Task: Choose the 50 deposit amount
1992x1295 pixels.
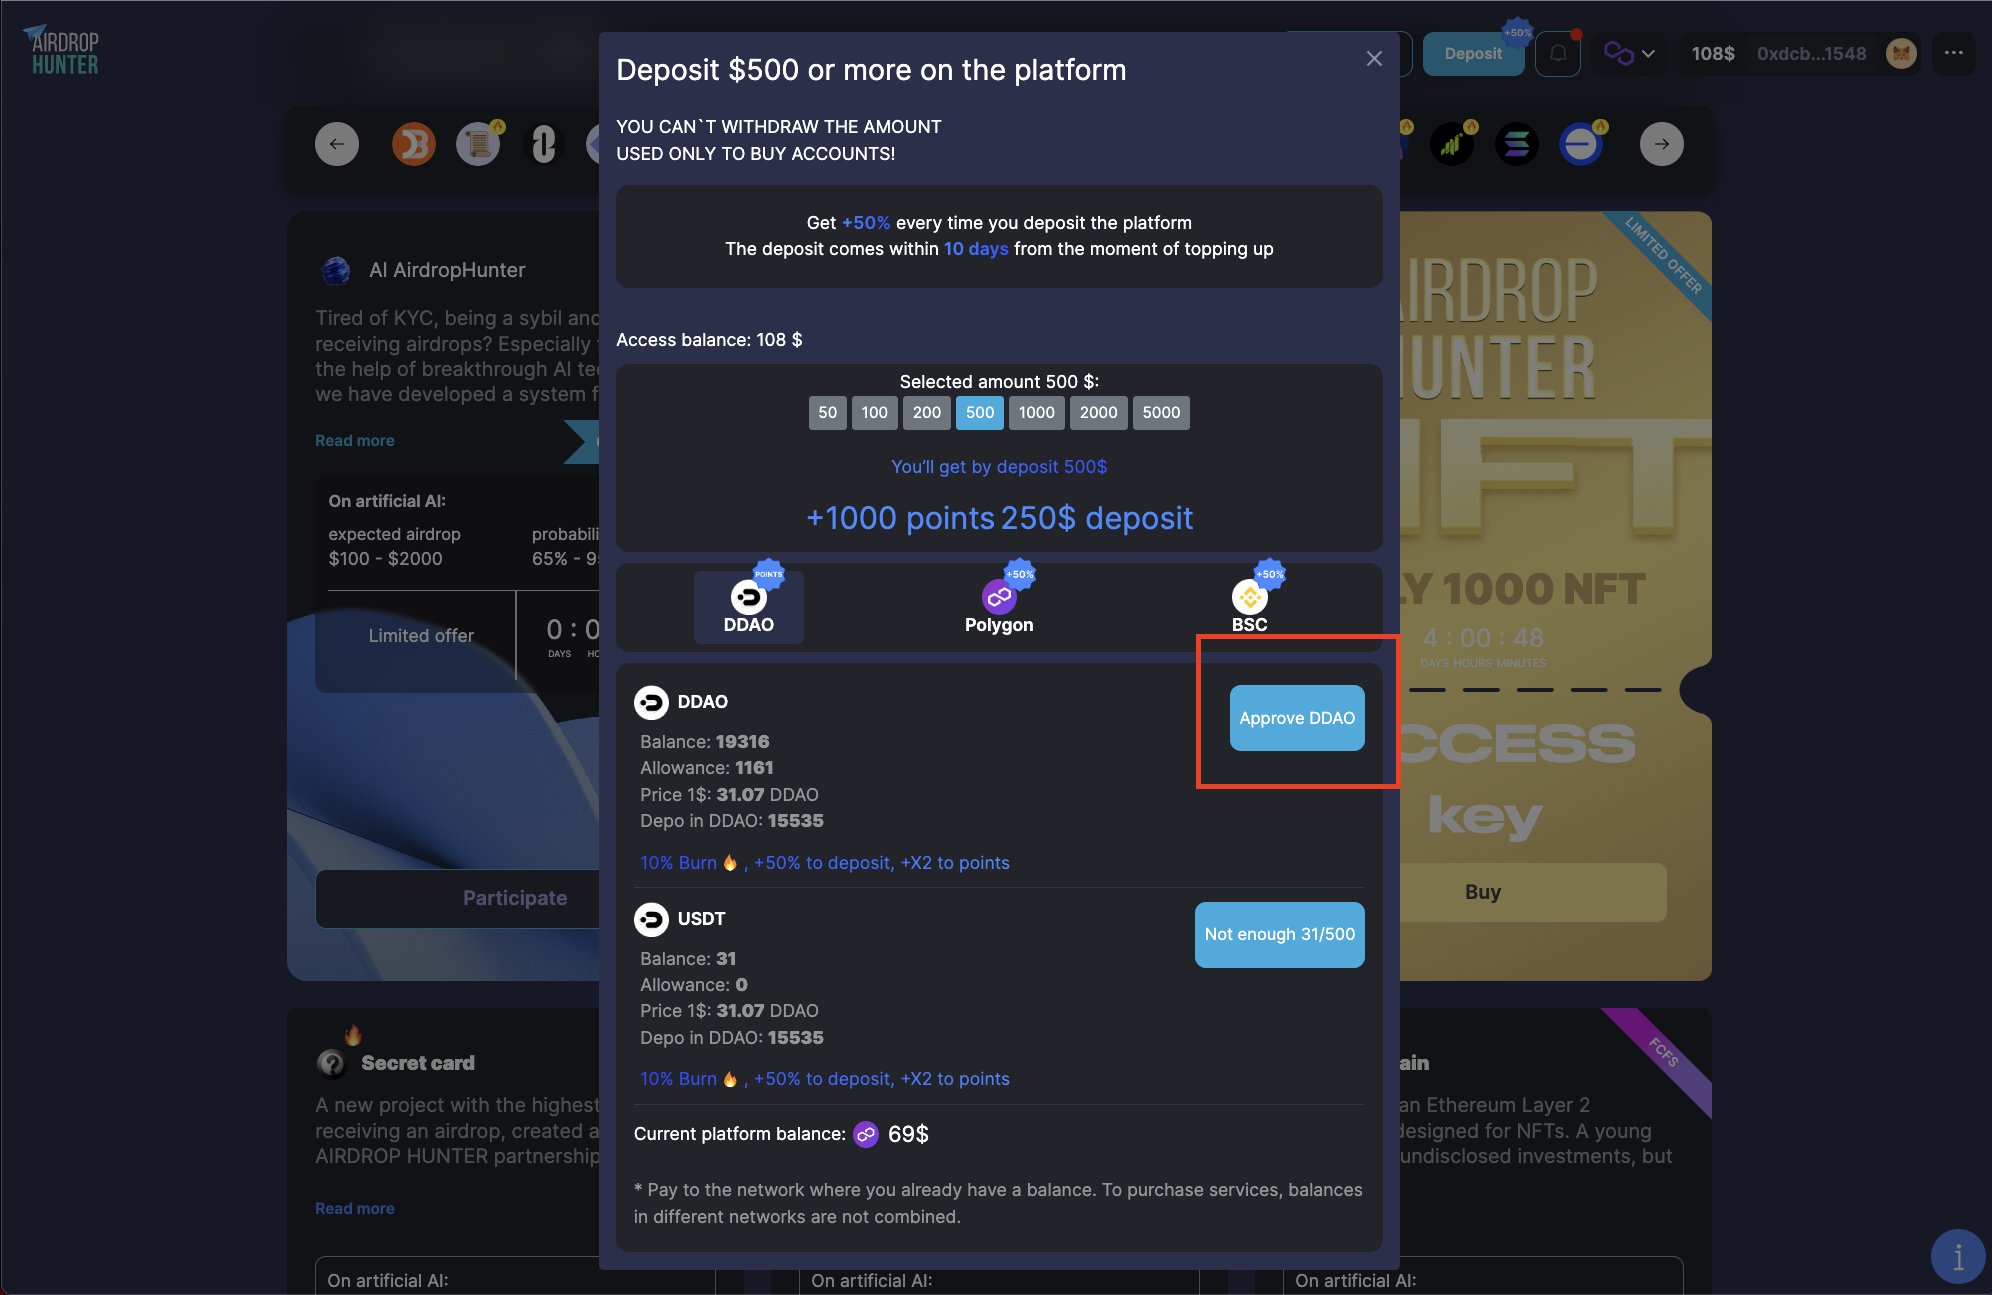Action: [x=828, y=413]
